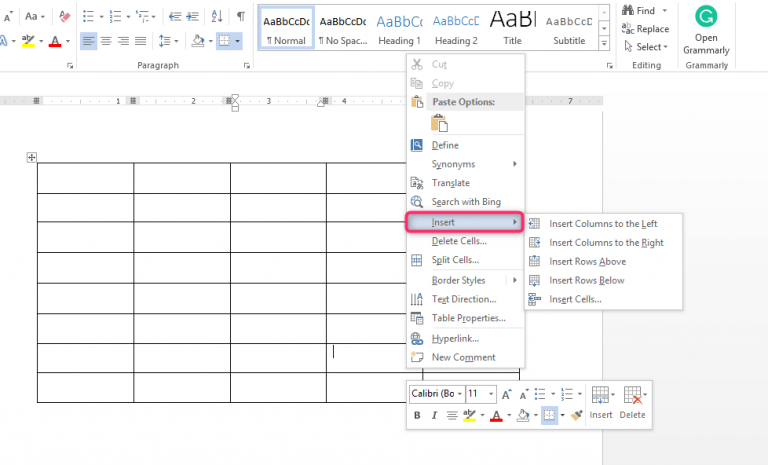Open Grammarly from the ribbon
Image resolution: width=768 pixels, height=465 pixels.
pyautogui.click(x=706, y=30)
